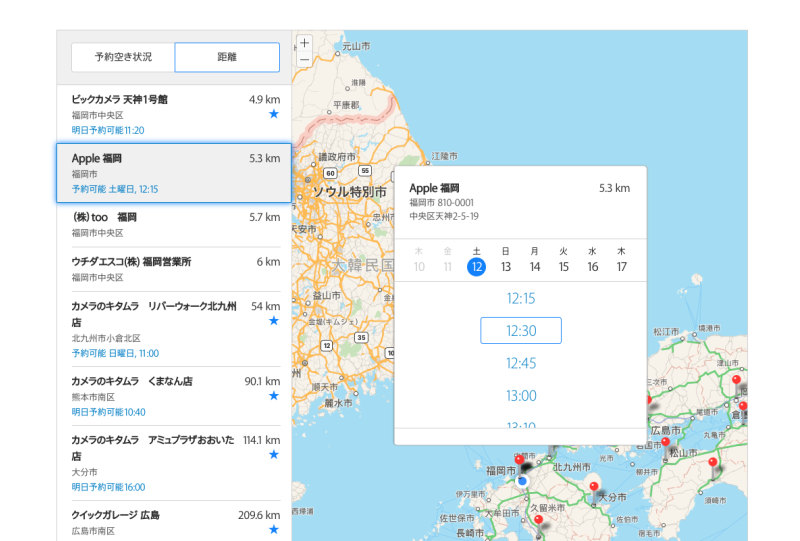Open クイックガレージ 広島 entry
The height and width of the screenshot is (541, 800).
tap(174, 521)
